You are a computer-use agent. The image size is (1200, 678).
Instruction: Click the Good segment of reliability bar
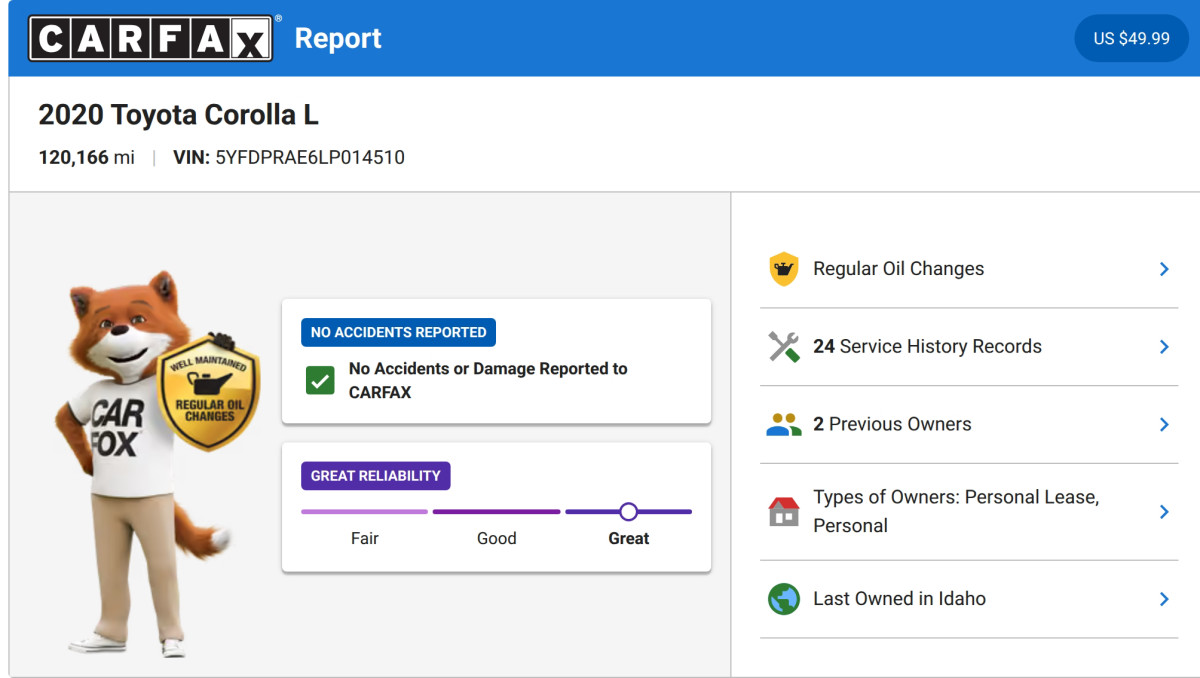(x=496, y=512)
